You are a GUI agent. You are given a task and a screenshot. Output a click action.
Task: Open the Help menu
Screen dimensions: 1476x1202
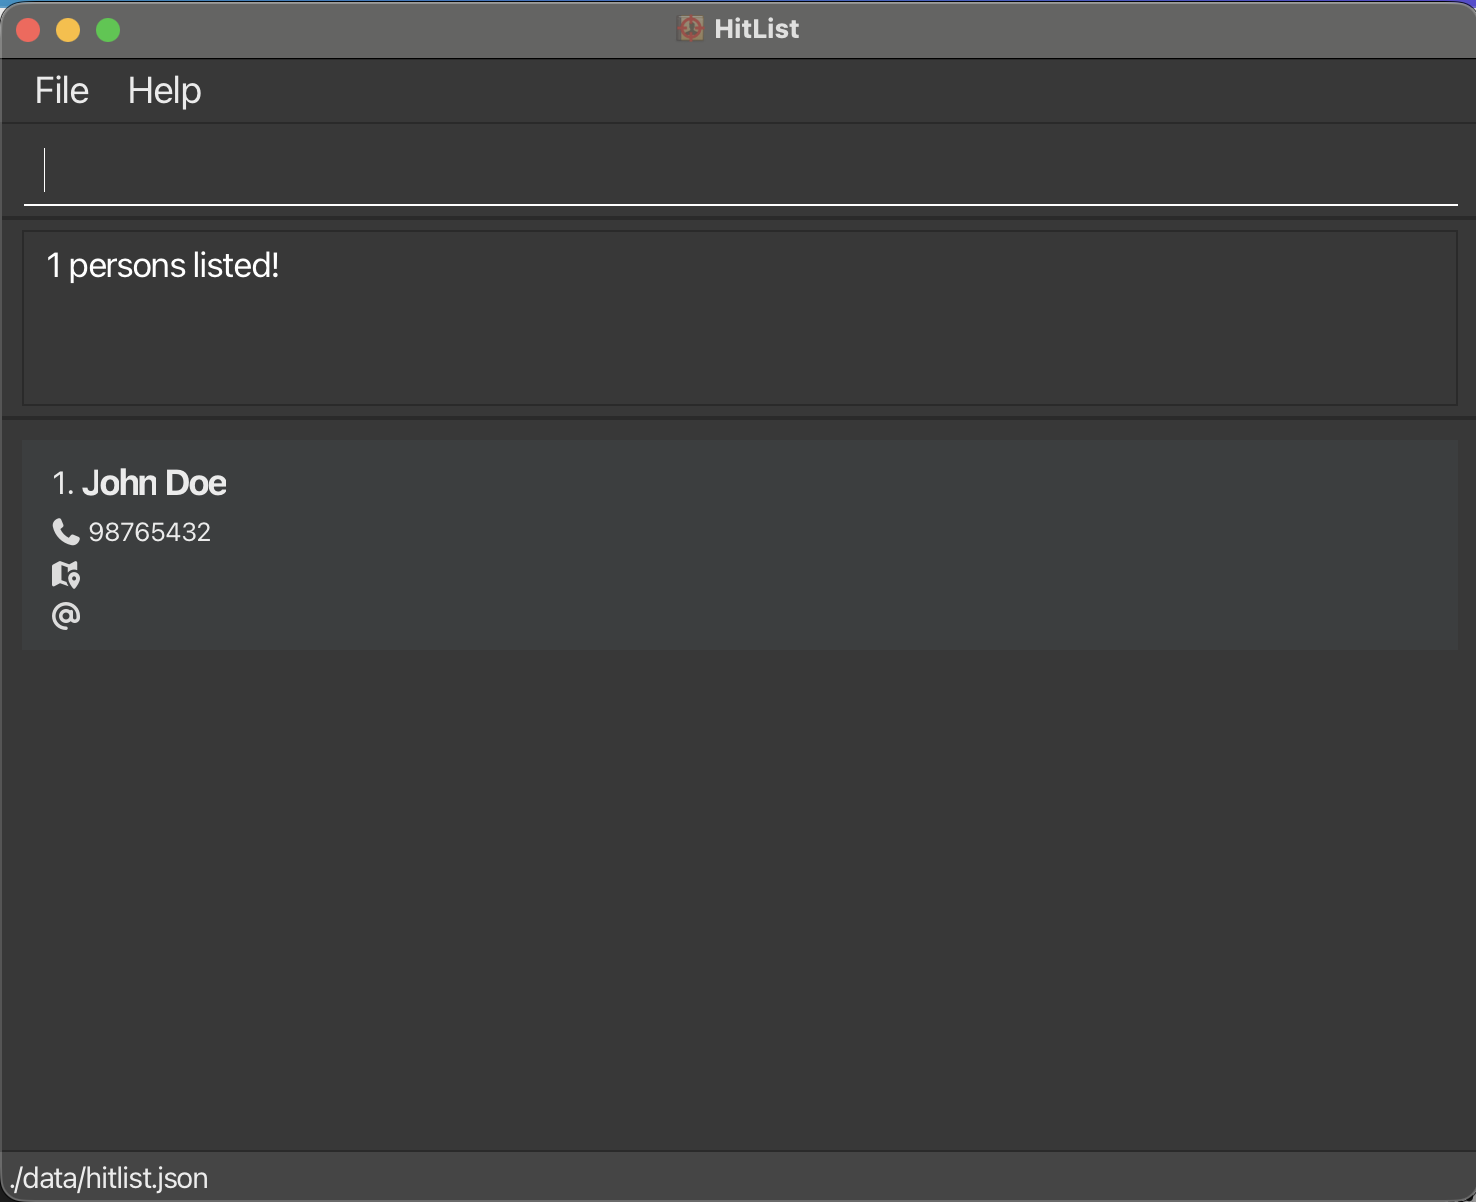[164, 91]
